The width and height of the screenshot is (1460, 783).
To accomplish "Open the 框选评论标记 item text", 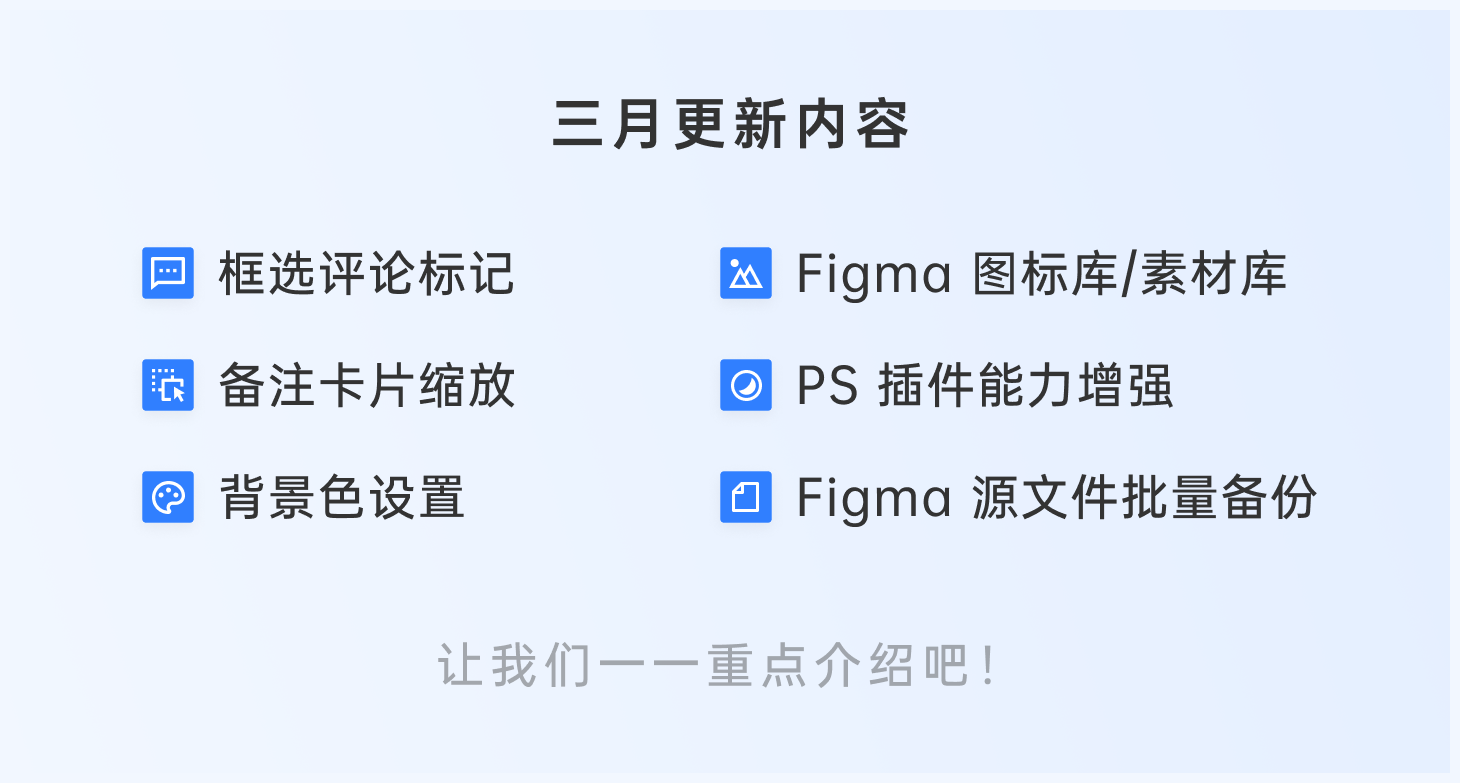I will click(x=367, y=274).
